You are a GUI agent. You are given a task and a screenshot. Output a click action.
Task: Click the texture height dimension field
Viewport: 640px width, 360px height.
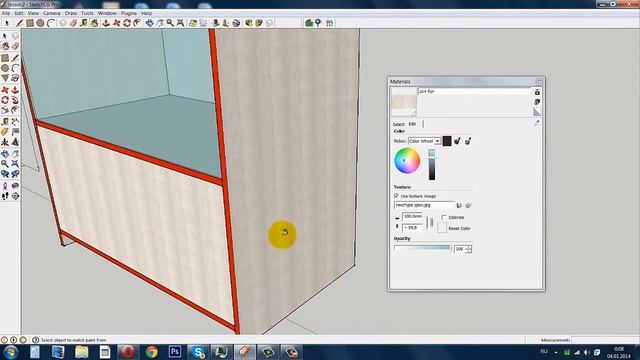point(413,227)
